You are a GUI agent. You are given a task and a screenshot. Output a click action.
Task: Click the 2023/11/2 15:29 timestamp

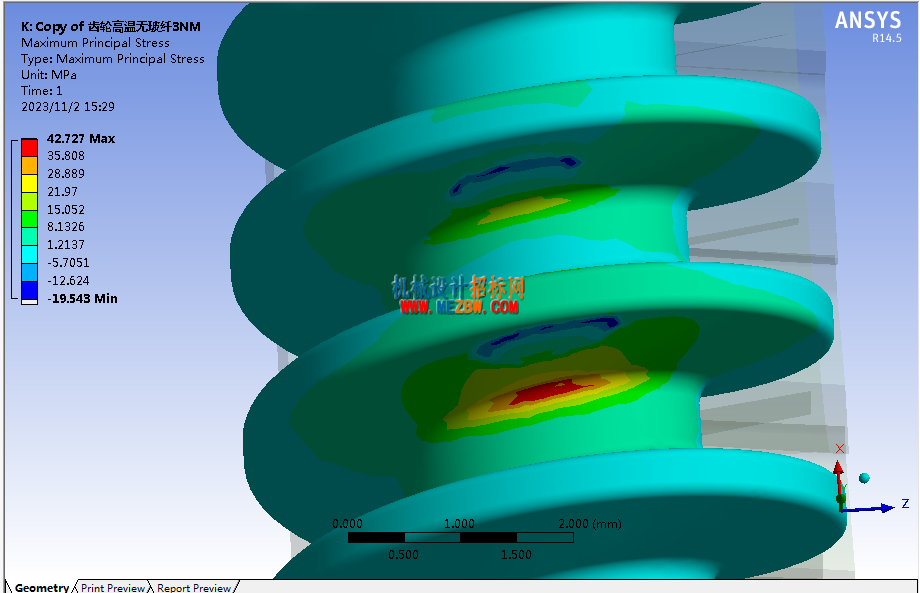pyautogui.click(x=68, y=107)
